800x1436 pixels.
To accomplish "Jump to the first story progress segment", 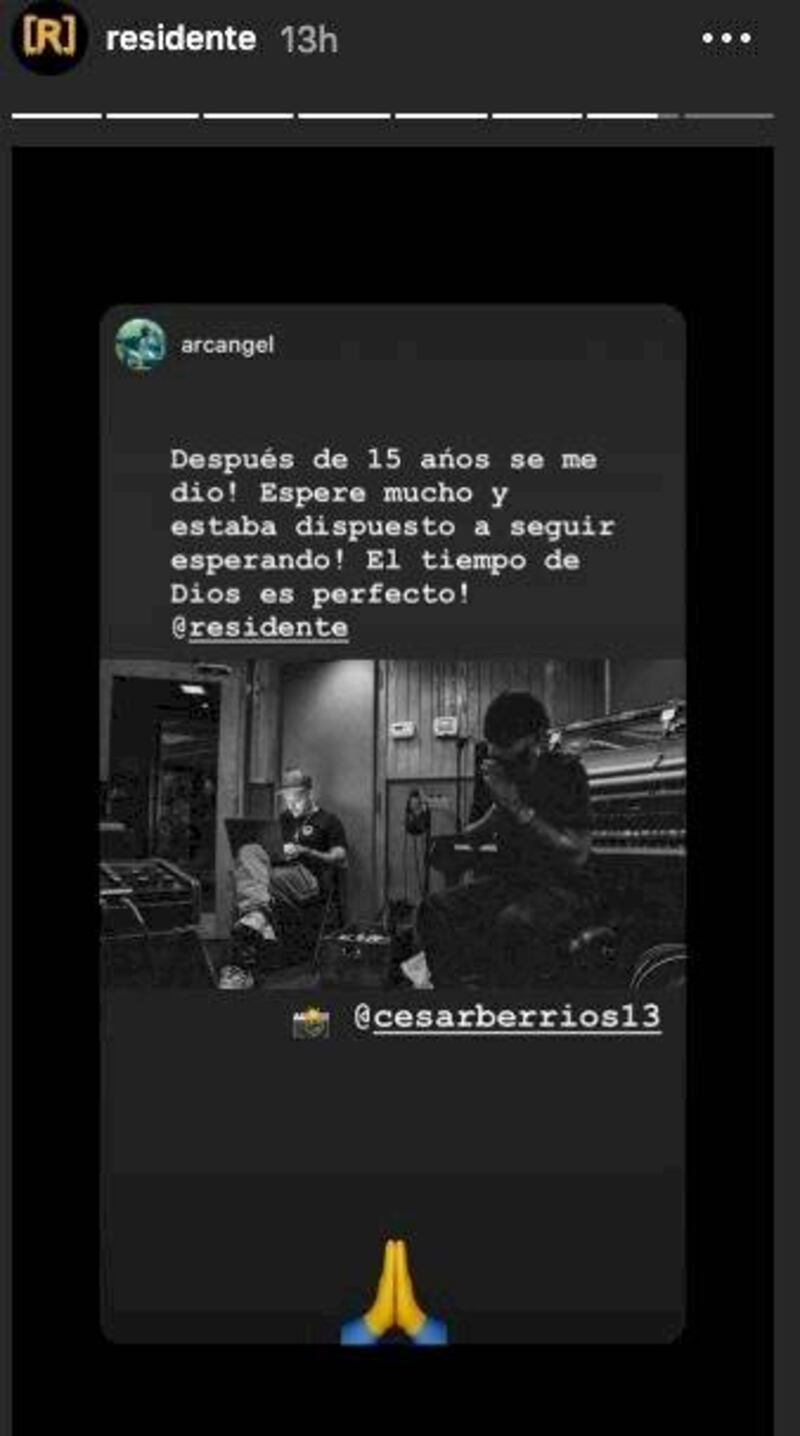I will point(57,116).
